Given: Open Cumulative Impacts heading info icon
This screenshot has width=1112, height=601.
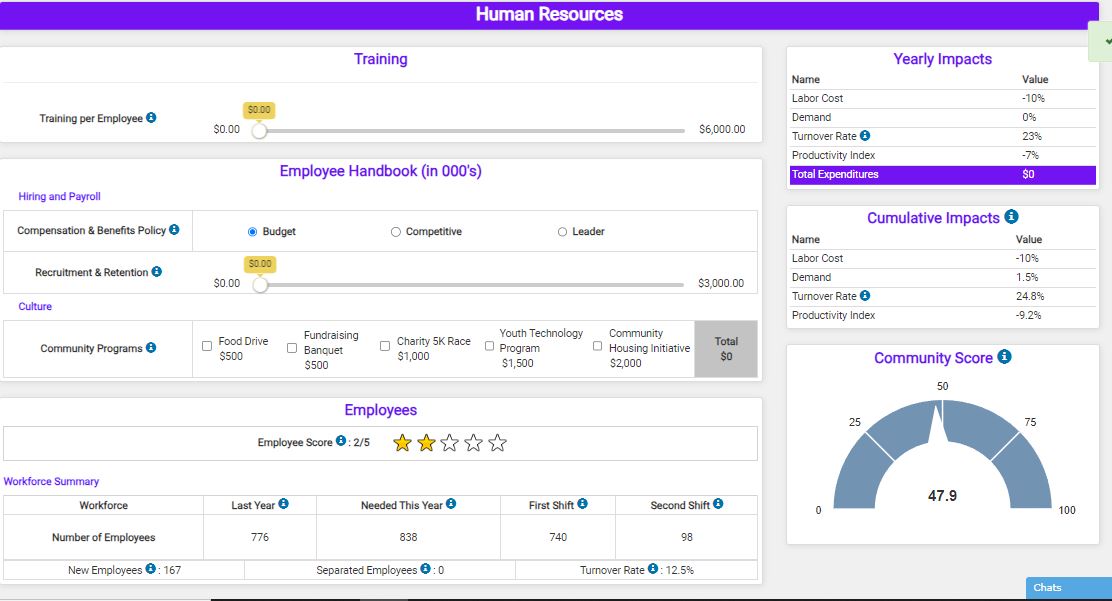Looking at the screenshot, I should [x=1012, y=216].
